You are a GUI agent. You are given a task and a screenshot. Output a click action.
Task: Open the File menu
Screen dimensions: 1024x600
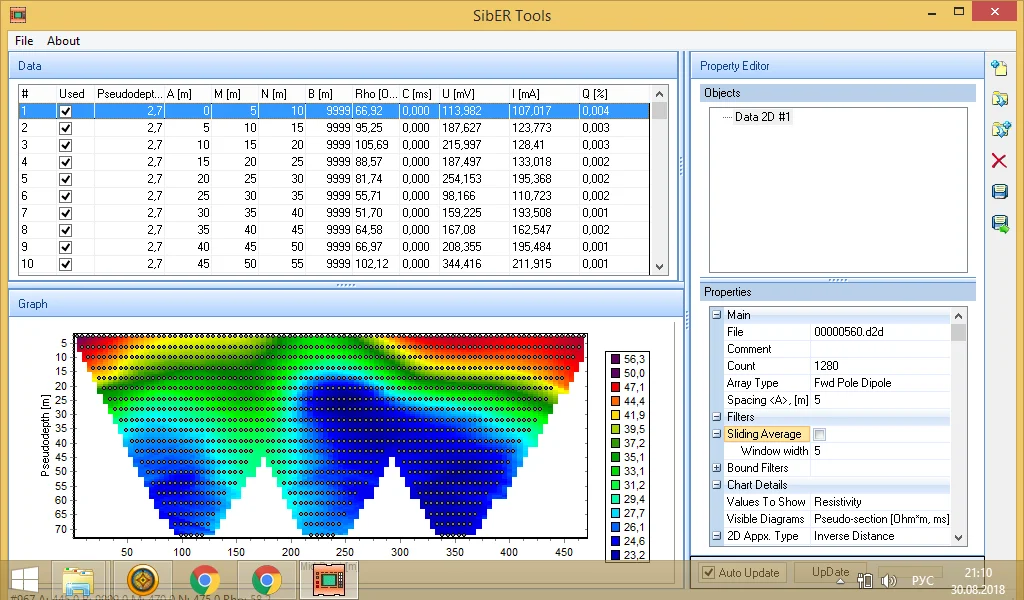click(24, 41)
